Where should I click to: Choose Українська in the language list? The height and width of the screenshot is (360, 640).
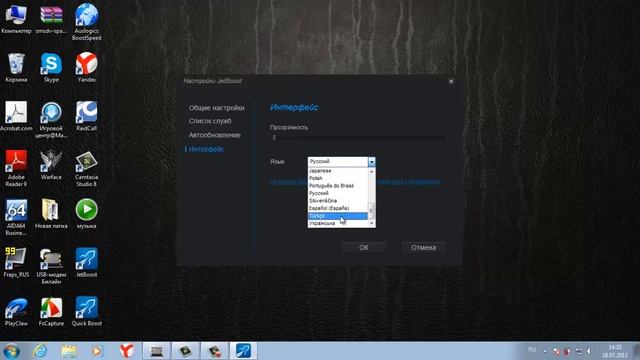338,223
